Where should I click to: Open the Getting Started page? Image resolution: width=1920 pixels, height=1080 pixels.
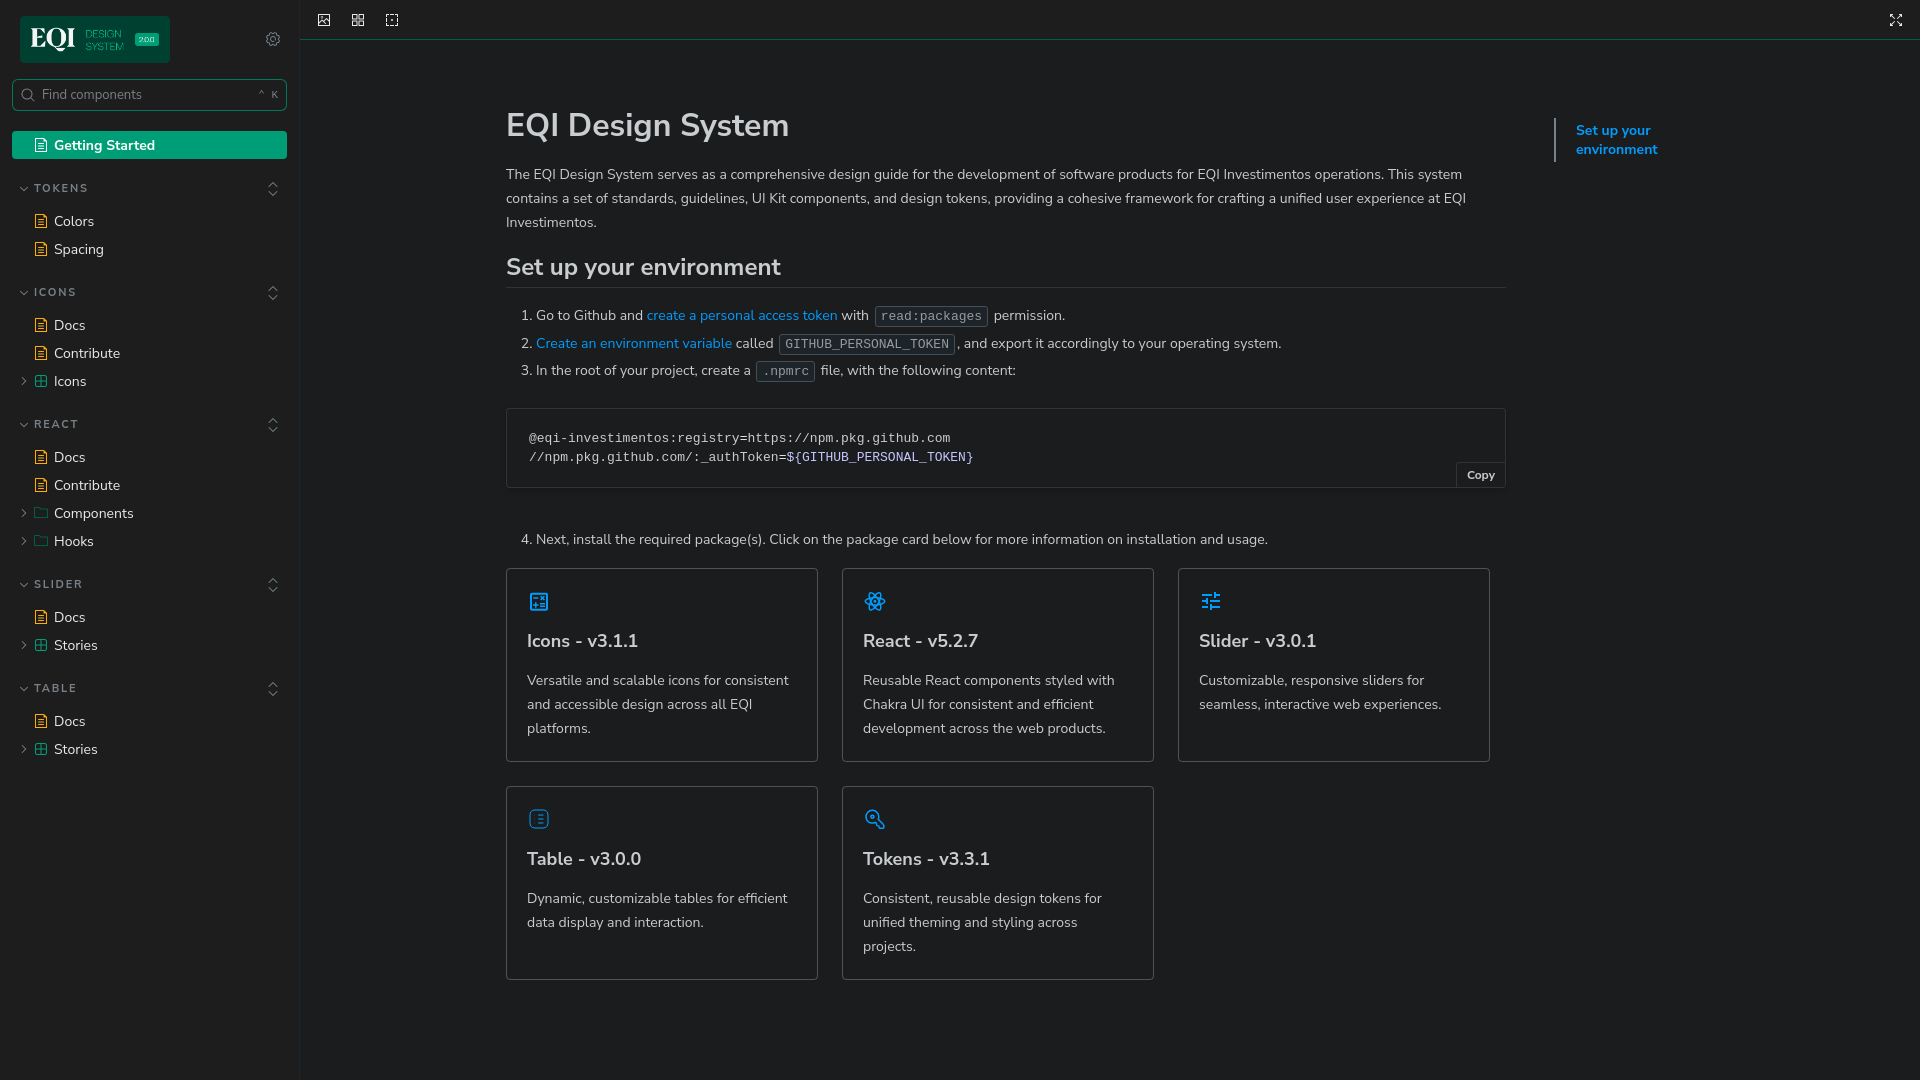pos(149,145)
